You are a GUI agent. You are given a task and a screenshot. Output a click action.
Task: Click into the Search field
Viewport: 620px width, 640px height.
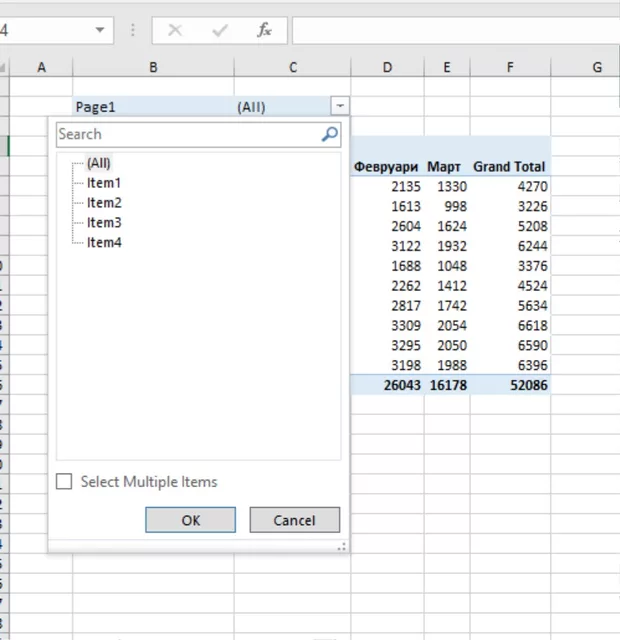[x=185, y=134]
